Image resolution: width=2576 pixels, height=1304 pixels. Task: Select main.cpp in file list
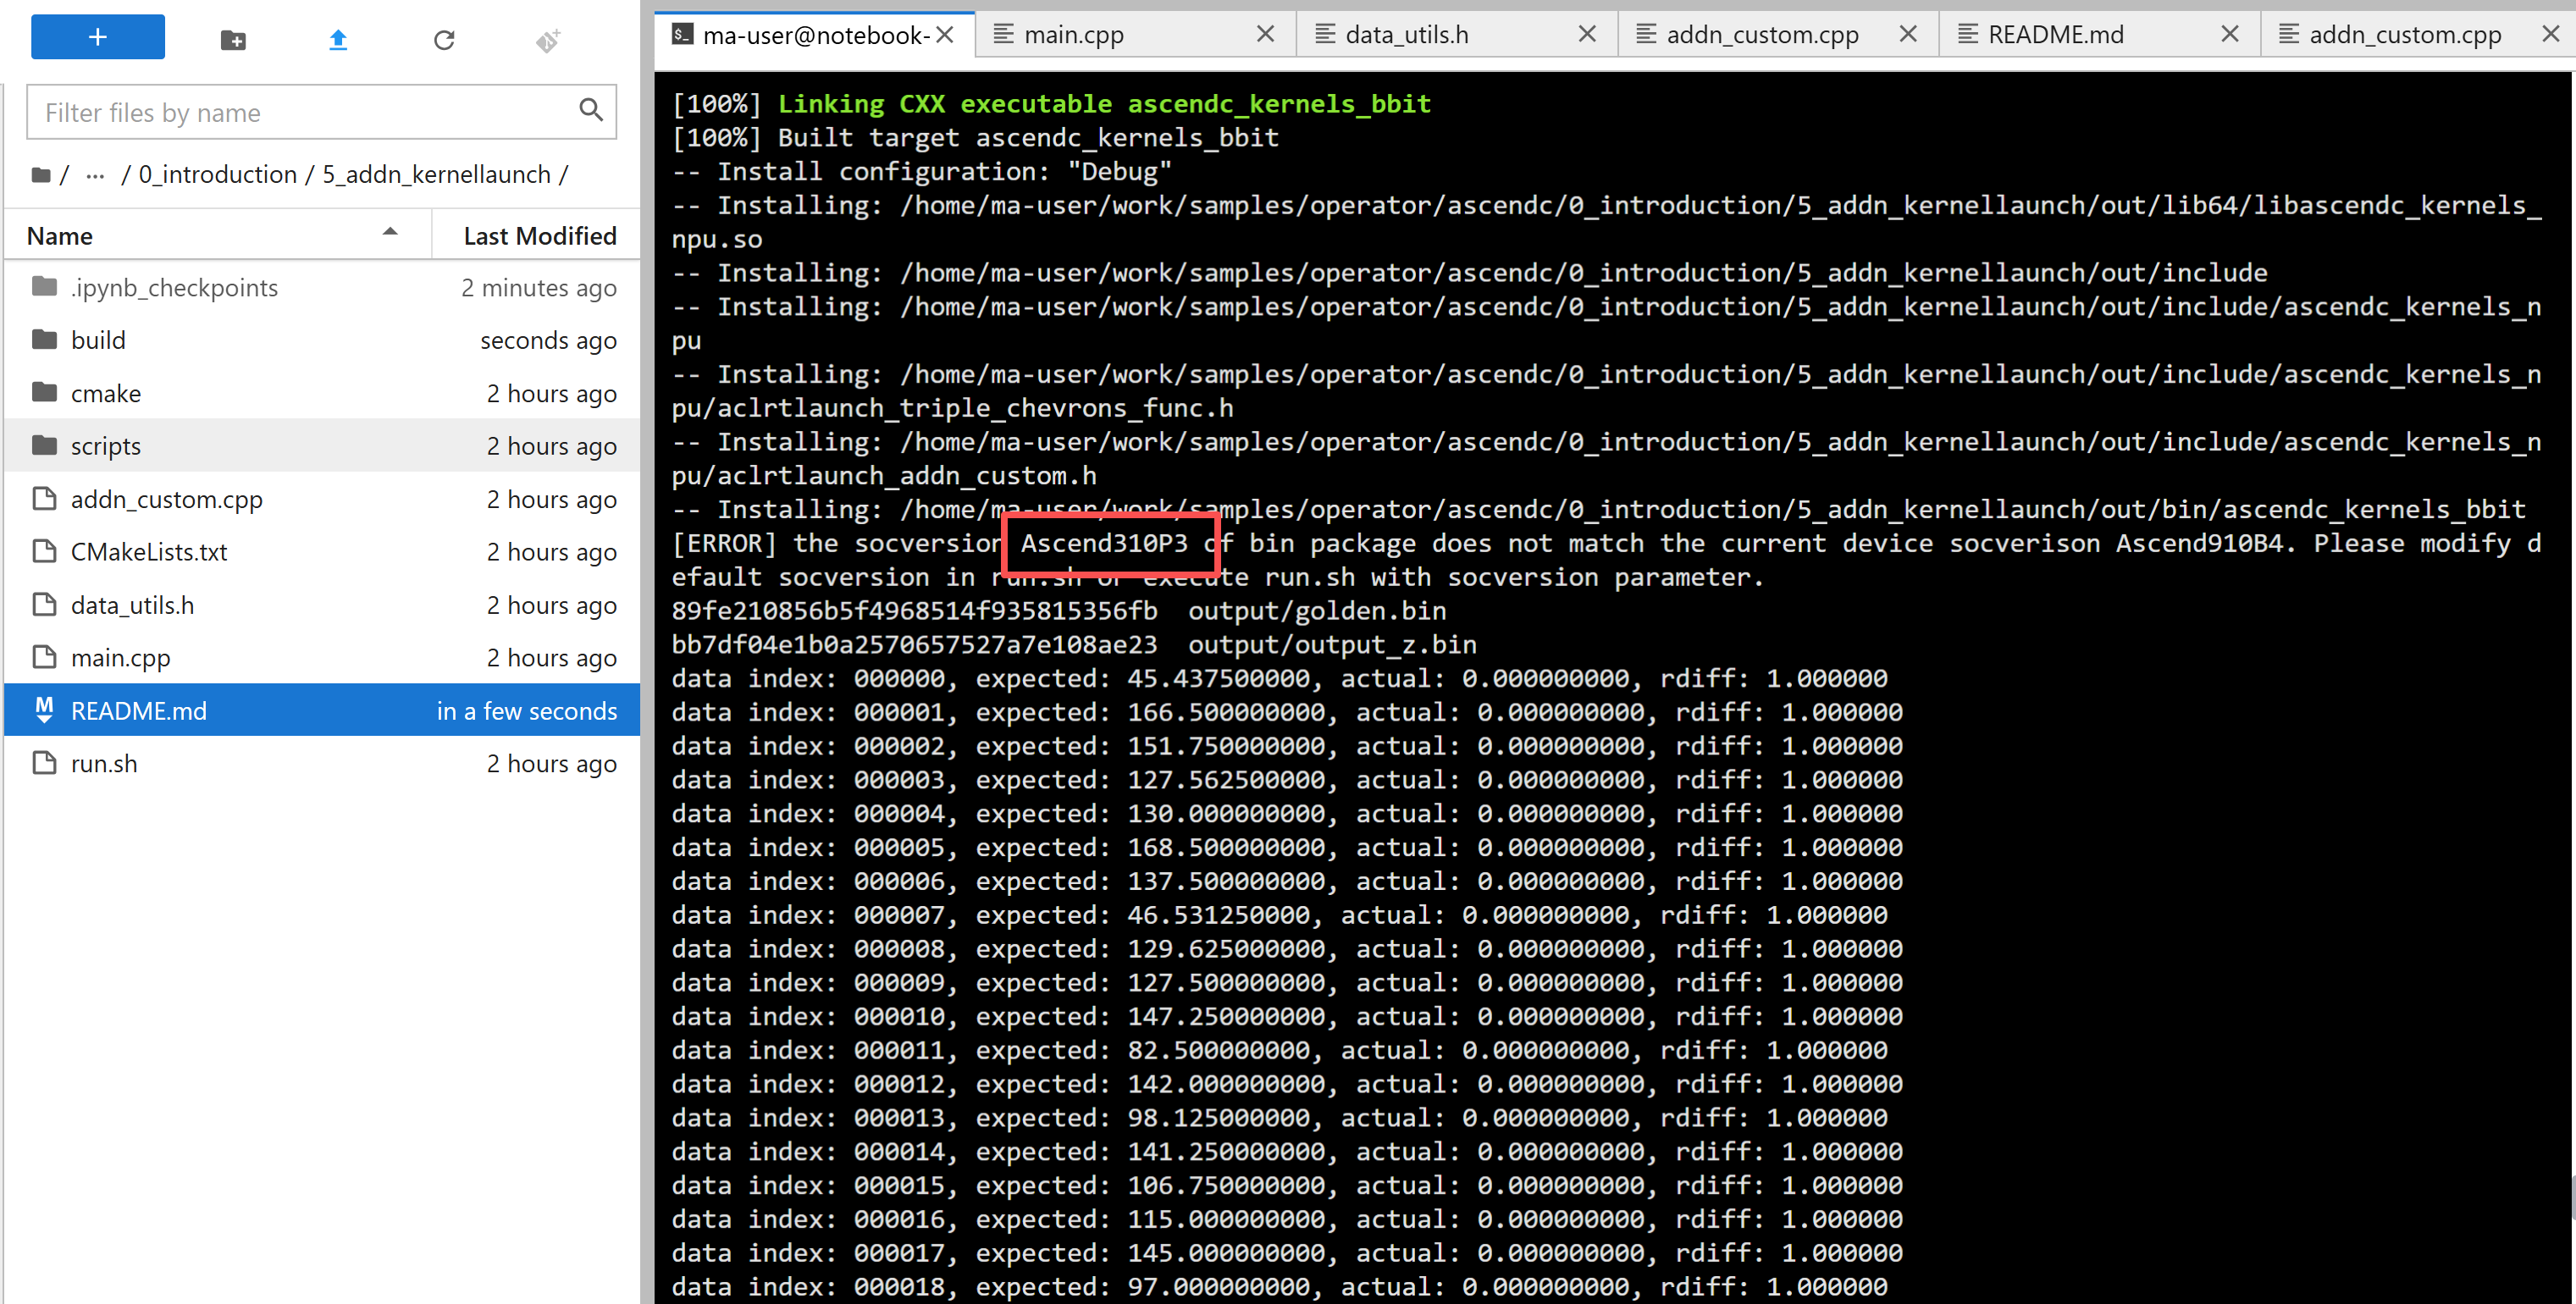tap(322, 658)
